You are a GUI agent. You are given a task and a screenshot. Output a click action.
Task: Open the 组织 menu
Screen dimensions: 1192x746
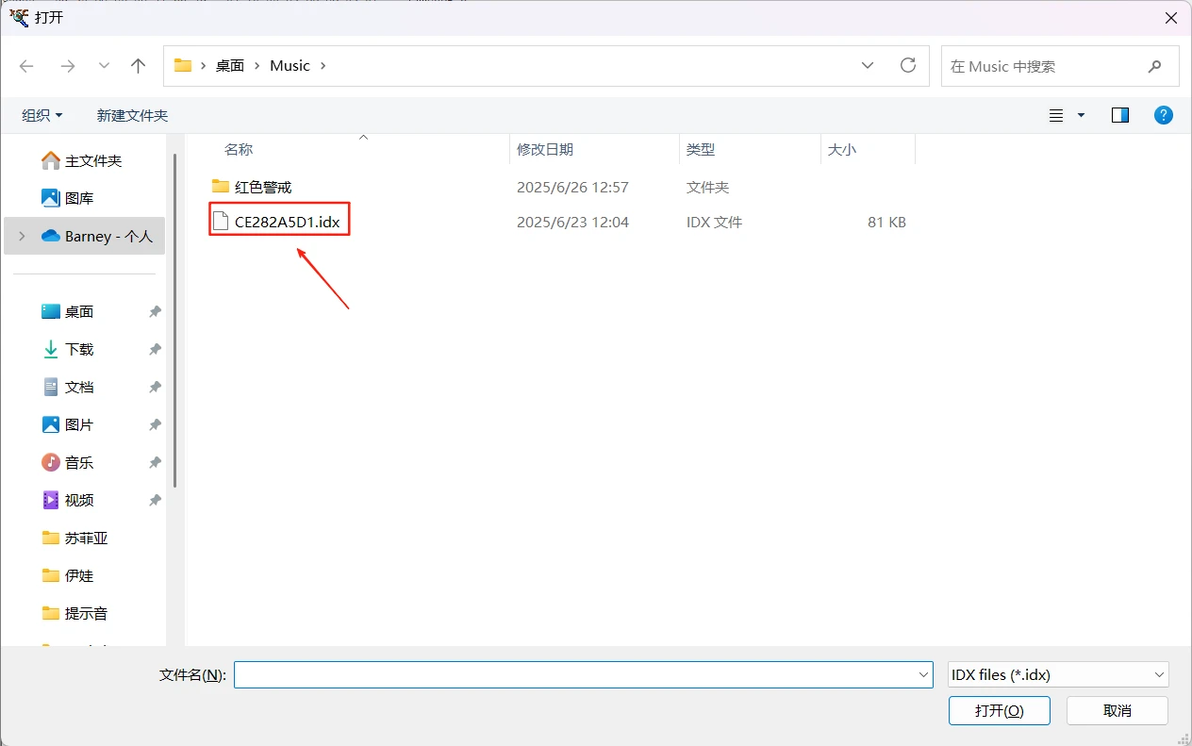[42, 116]
